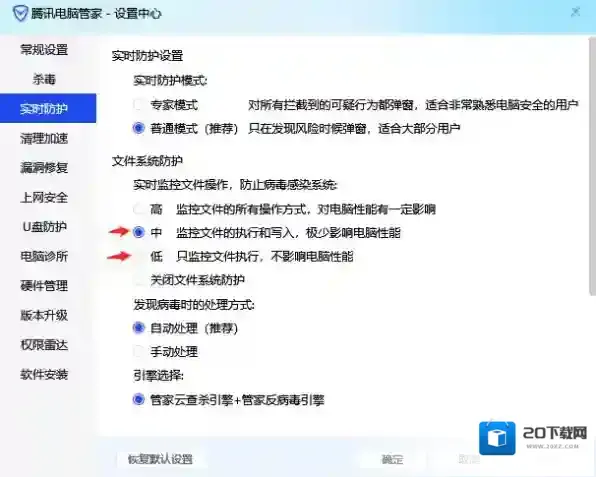The width and height of the screenshot is (596, 477).
Task: Set file monitoring level to 低
Action: tap(139, 257)
